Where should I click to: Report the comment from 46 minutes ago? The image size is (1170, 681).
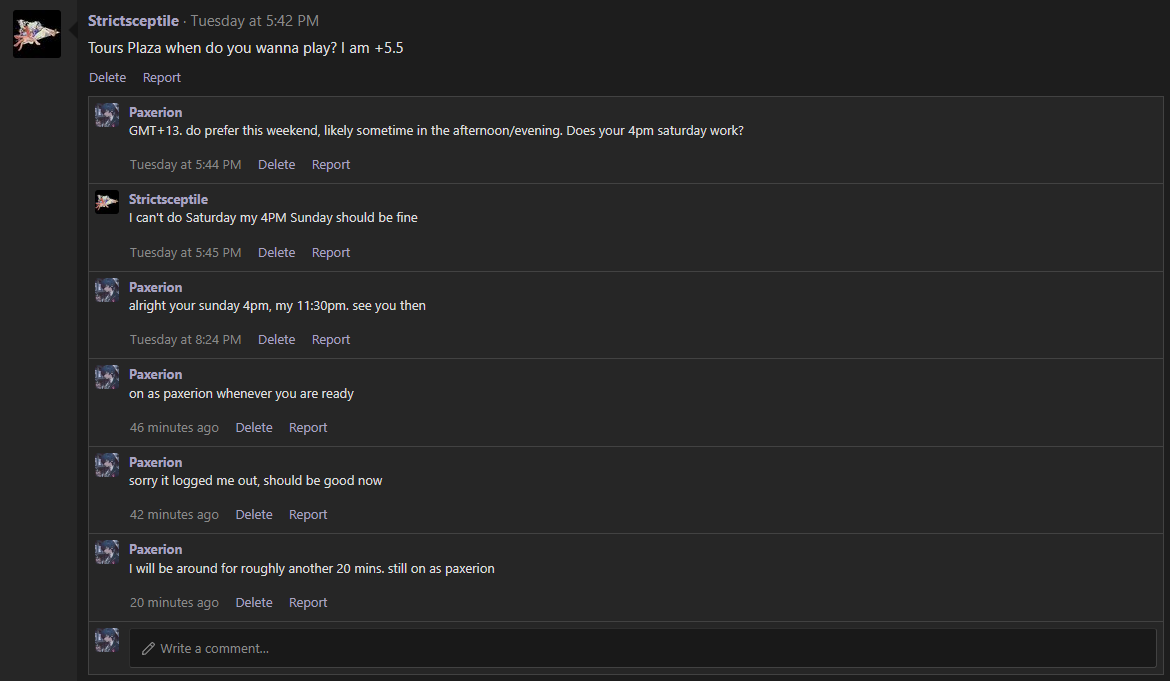pos(308,427)
